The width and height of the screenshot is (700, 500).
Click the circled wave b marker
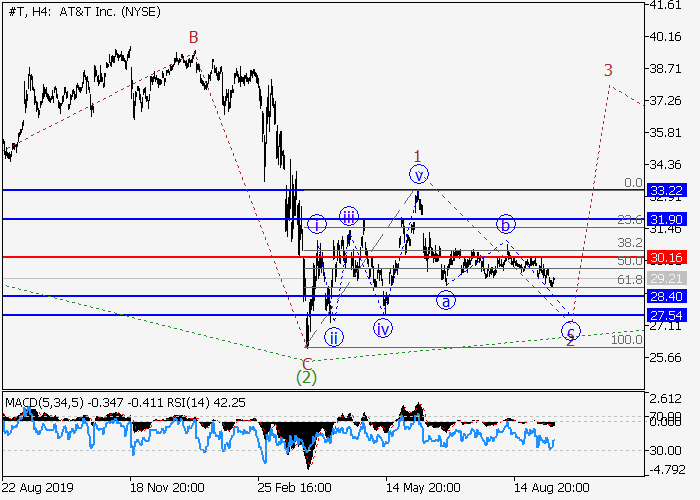(x=508, y=224)
